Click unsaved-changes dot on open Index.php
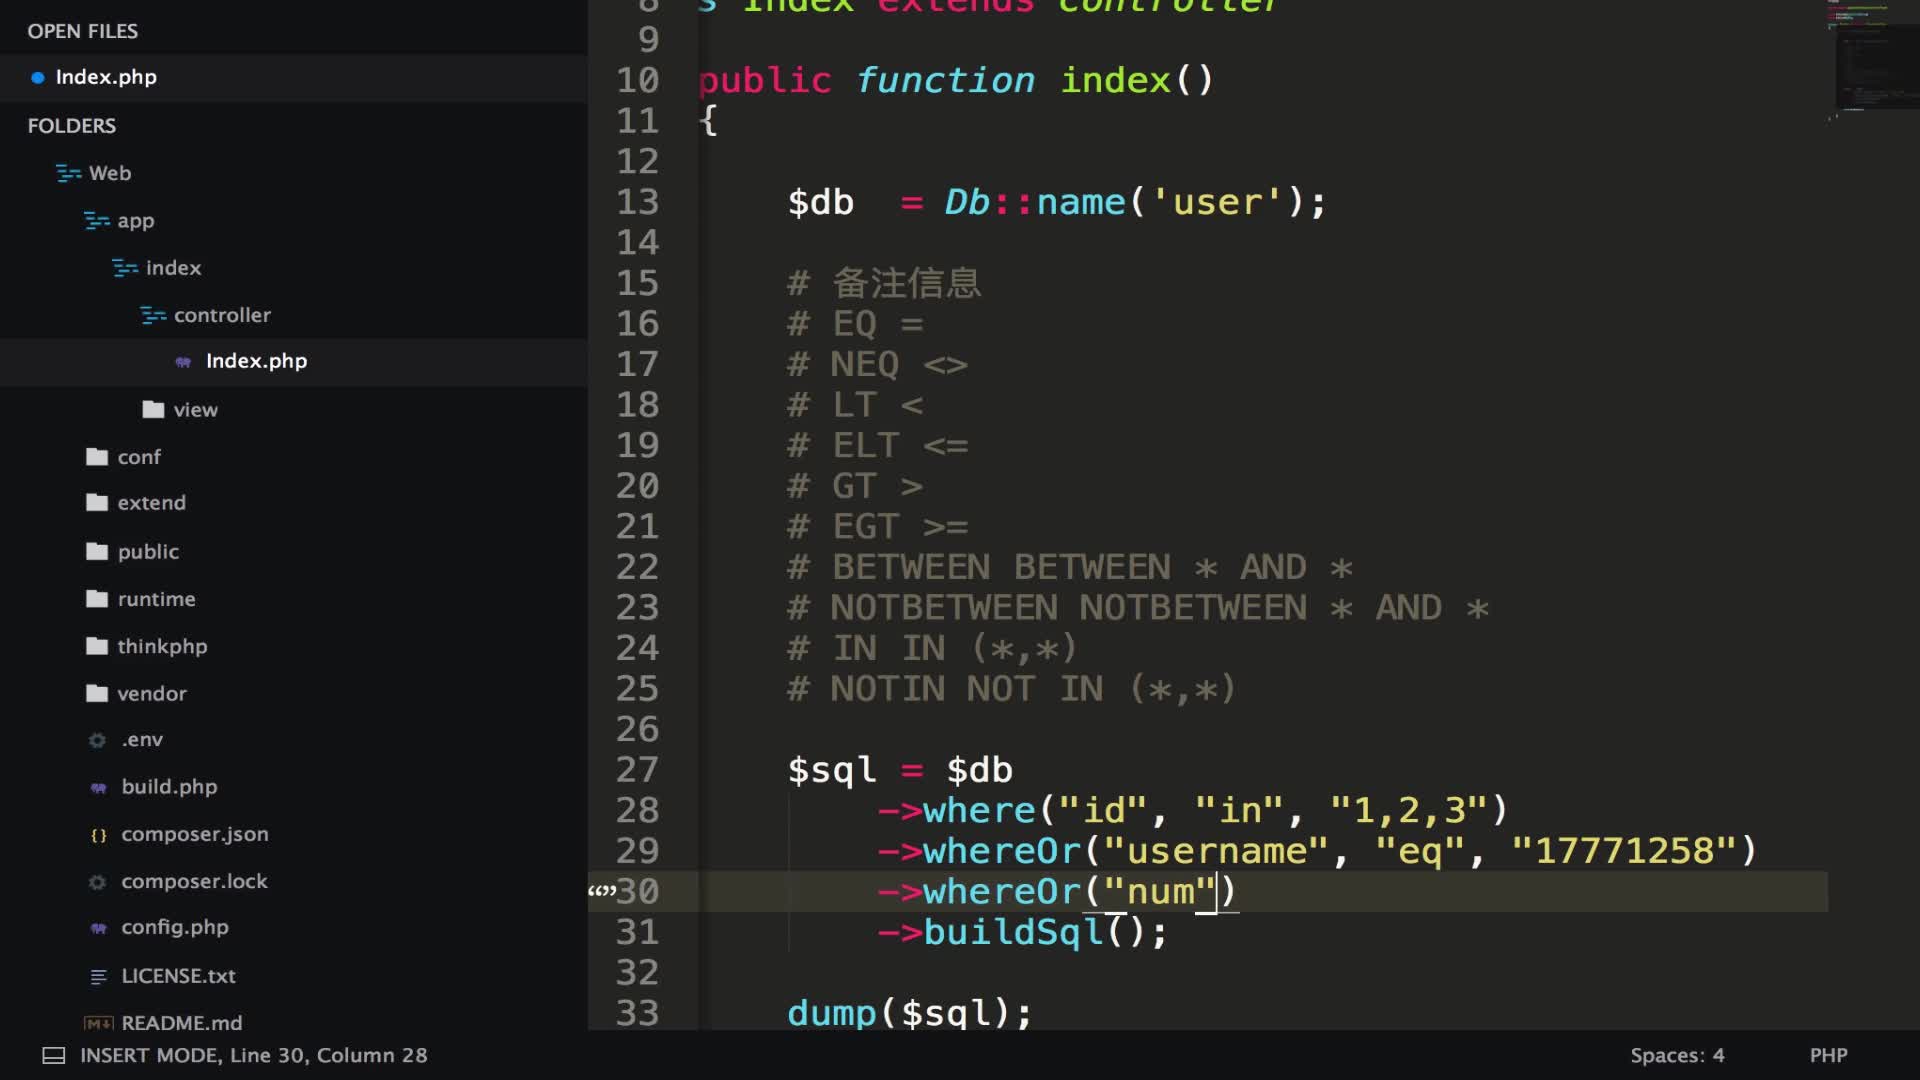The image size is (1920, 1080). click(38, 78)
